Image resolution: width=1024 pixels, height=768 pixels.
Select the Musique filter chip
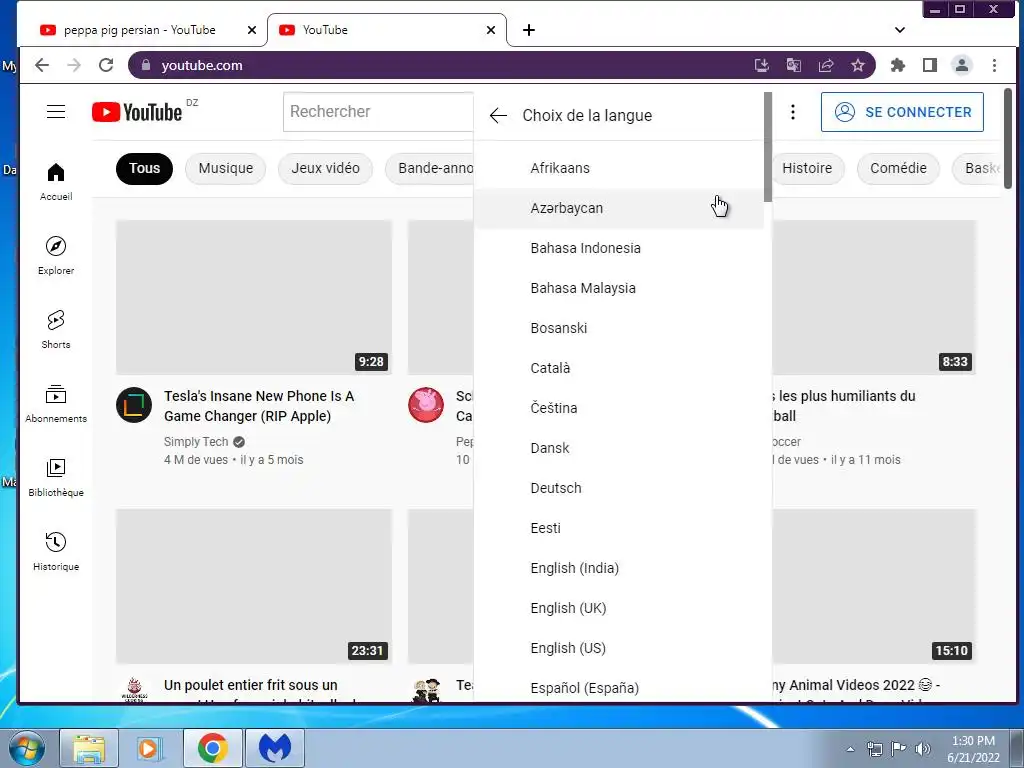(x=225, y=168)
